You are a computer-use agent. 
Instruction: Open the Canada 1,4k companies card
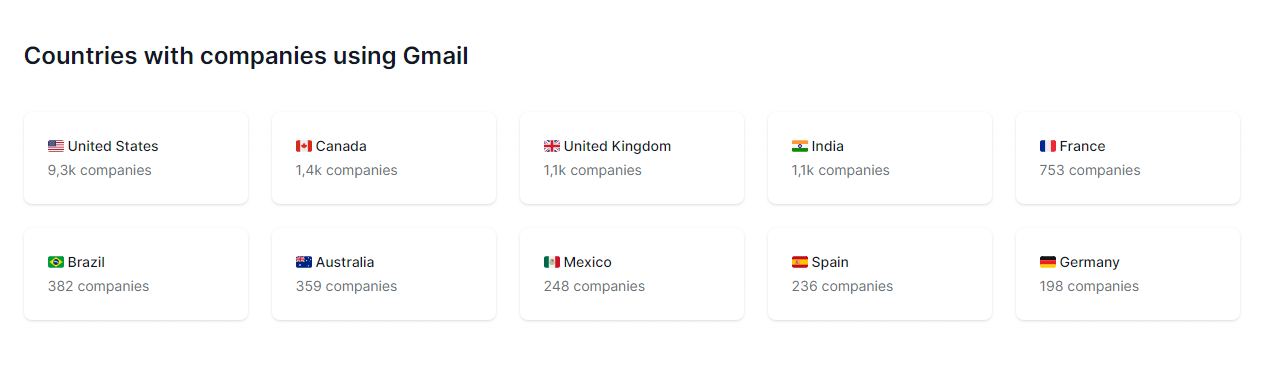384,158
